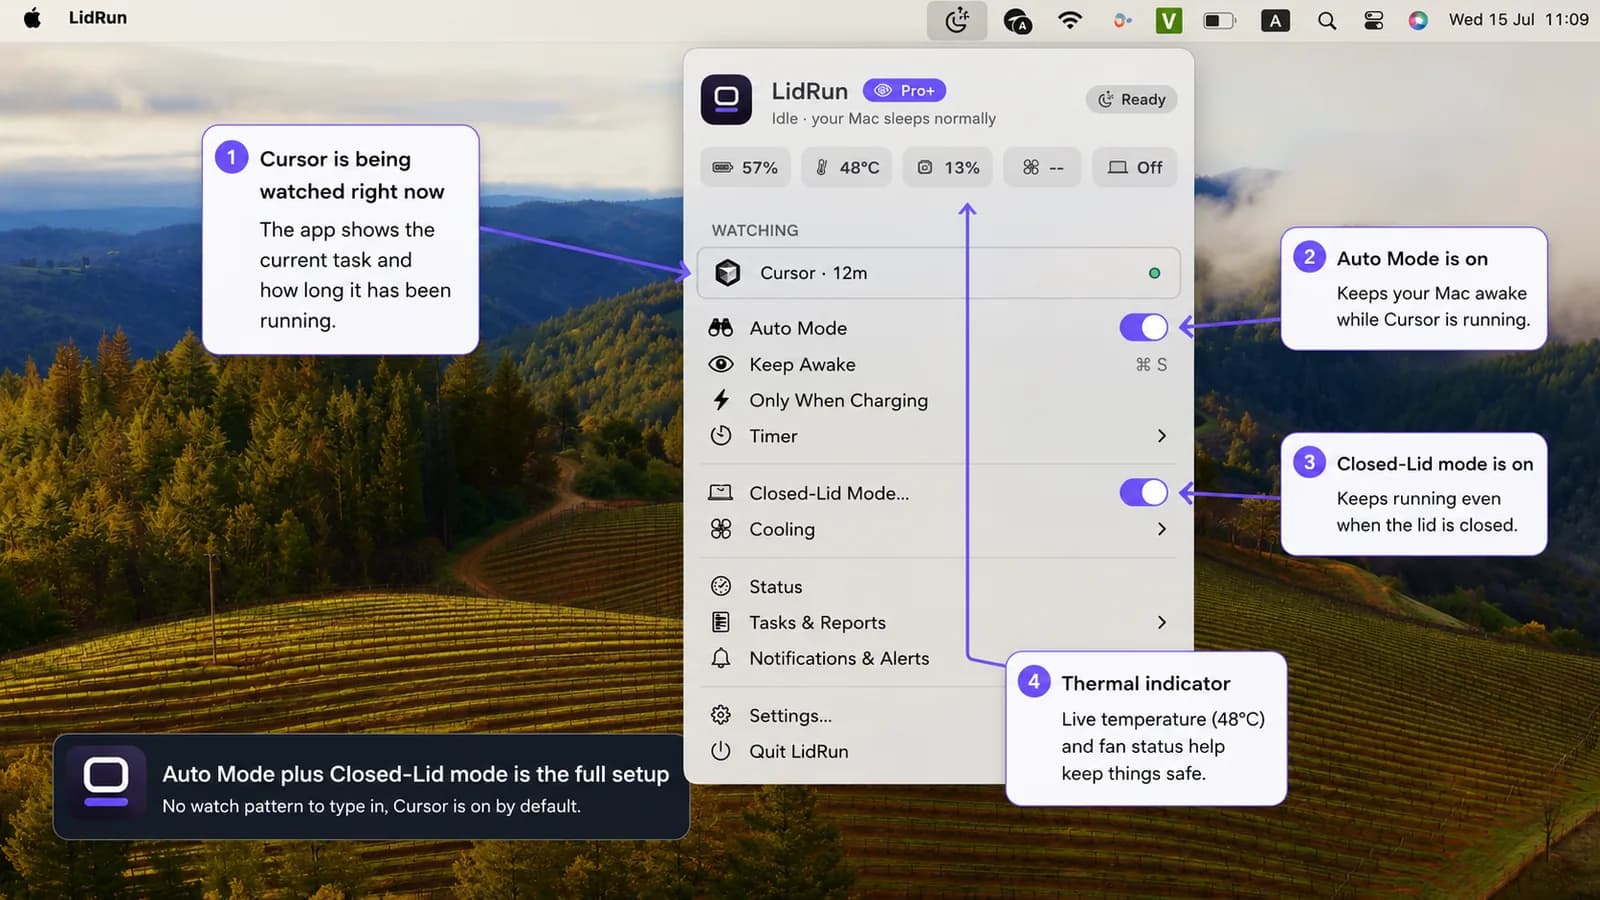Viewport: 1600px width, 900px height.
Task: Click the fan speed chip showing --
Action: tap(1042, 168)
